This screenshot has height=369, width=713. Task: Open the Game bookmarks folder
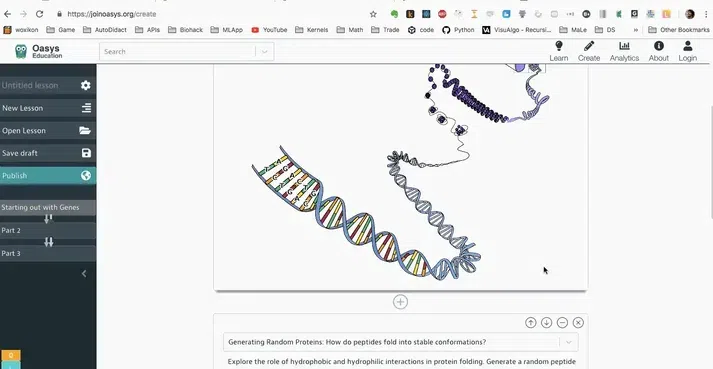coord(60,30)
